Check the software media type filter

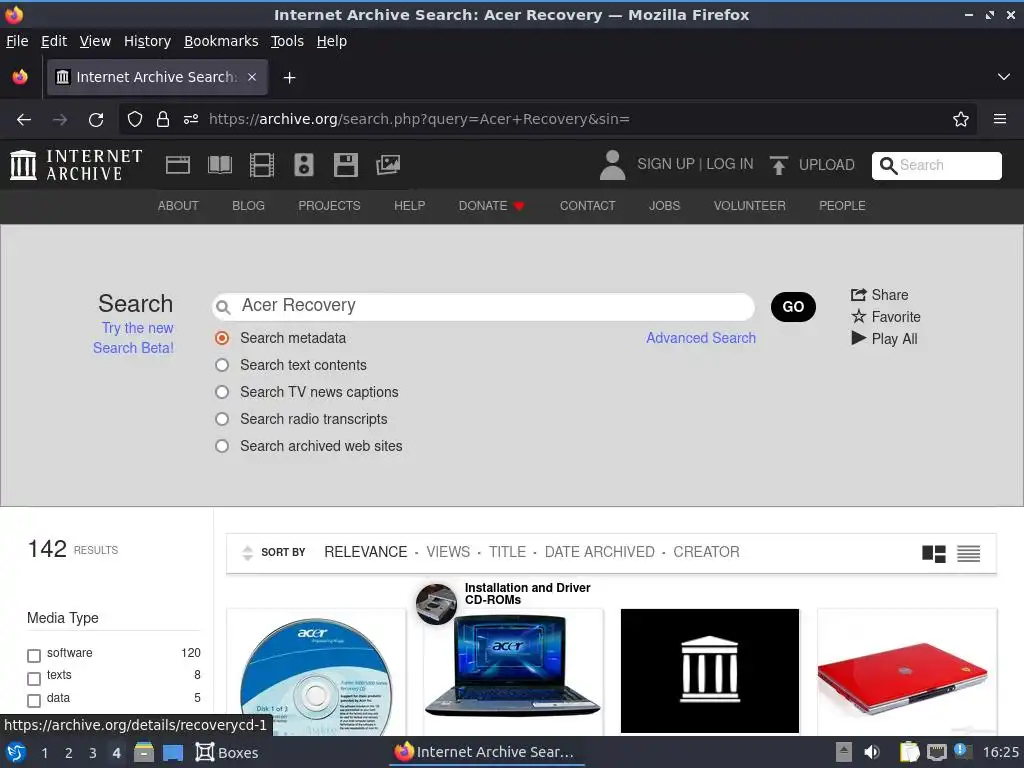click(34, 655)
